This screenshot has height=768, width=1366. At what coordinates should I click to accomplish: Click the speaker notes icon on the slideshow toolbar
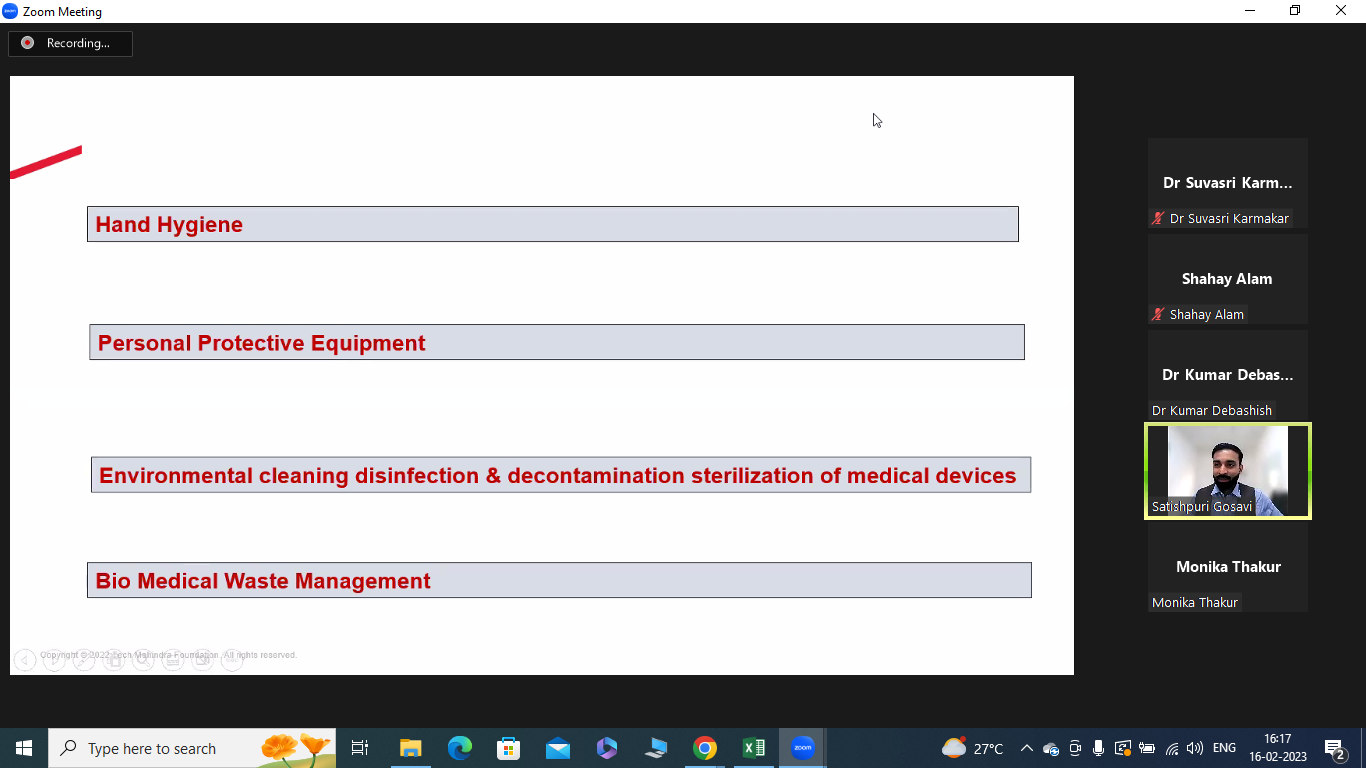[x=173, y=659]
